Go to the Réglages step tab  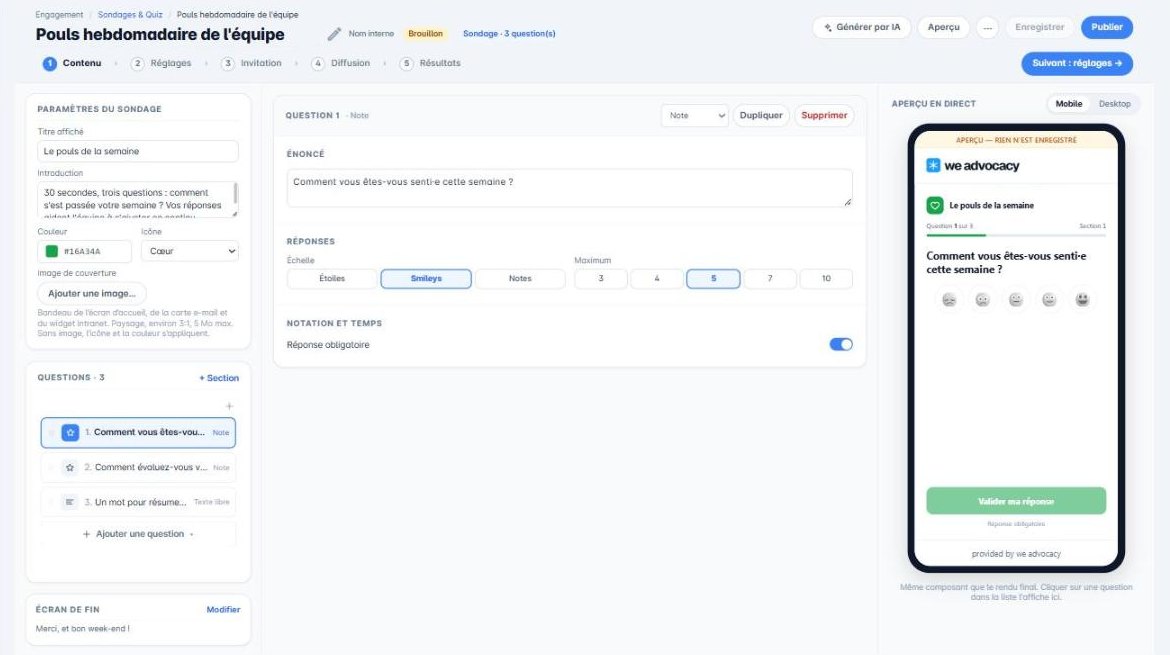(161, 63)
